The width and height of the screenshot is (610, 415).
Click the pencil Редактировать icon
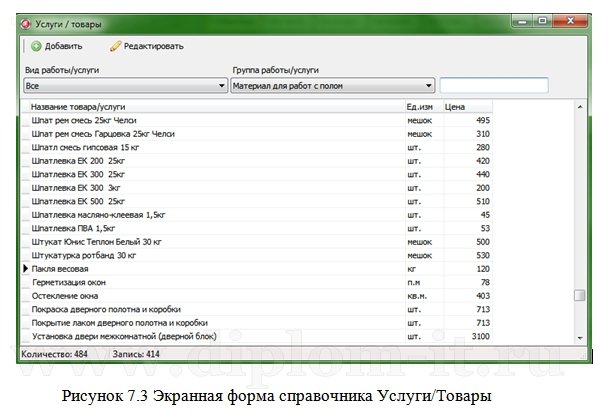click(x=116, y=46)
